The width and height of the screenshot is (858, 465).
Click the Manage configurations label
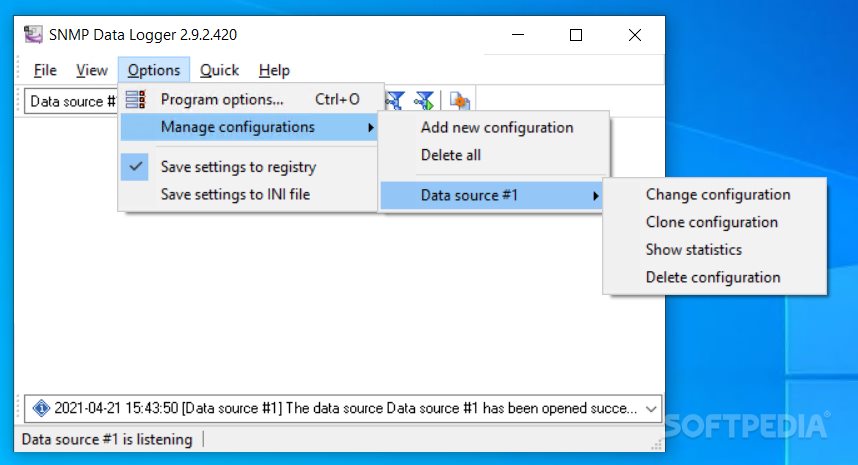point(237,127)
